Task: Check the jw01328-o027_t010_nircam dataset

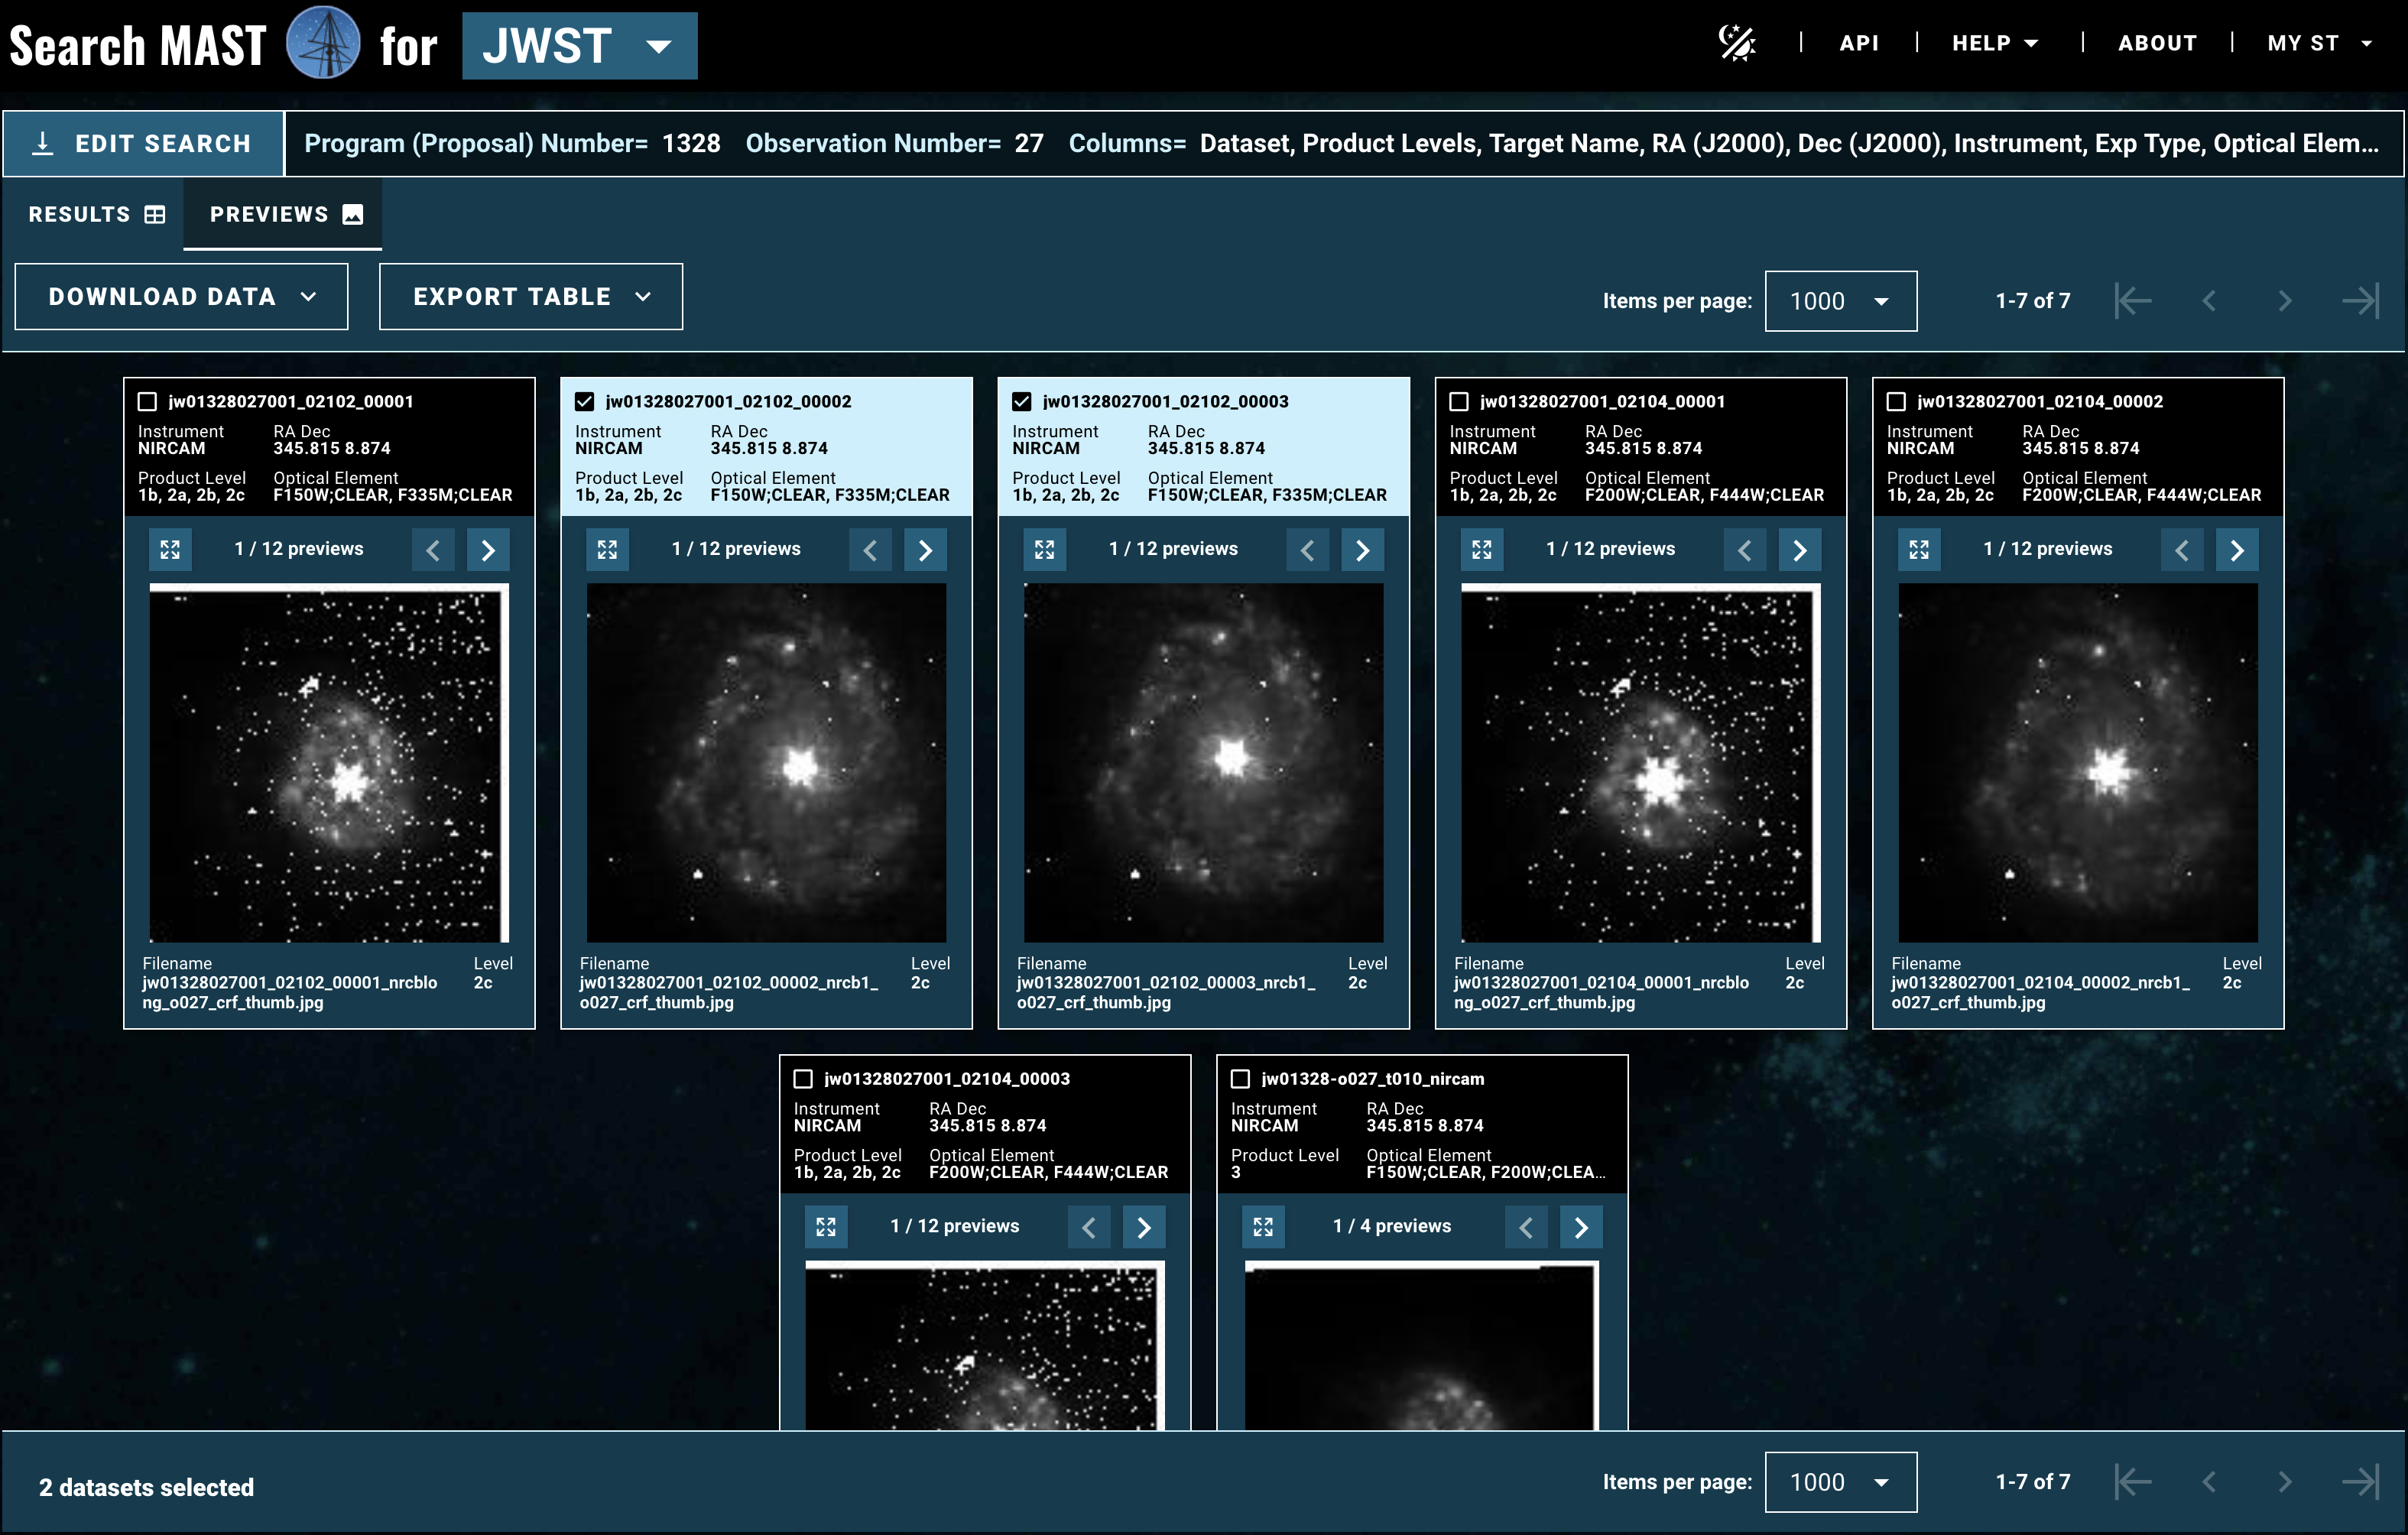Action: (x=1241, y=1078)
